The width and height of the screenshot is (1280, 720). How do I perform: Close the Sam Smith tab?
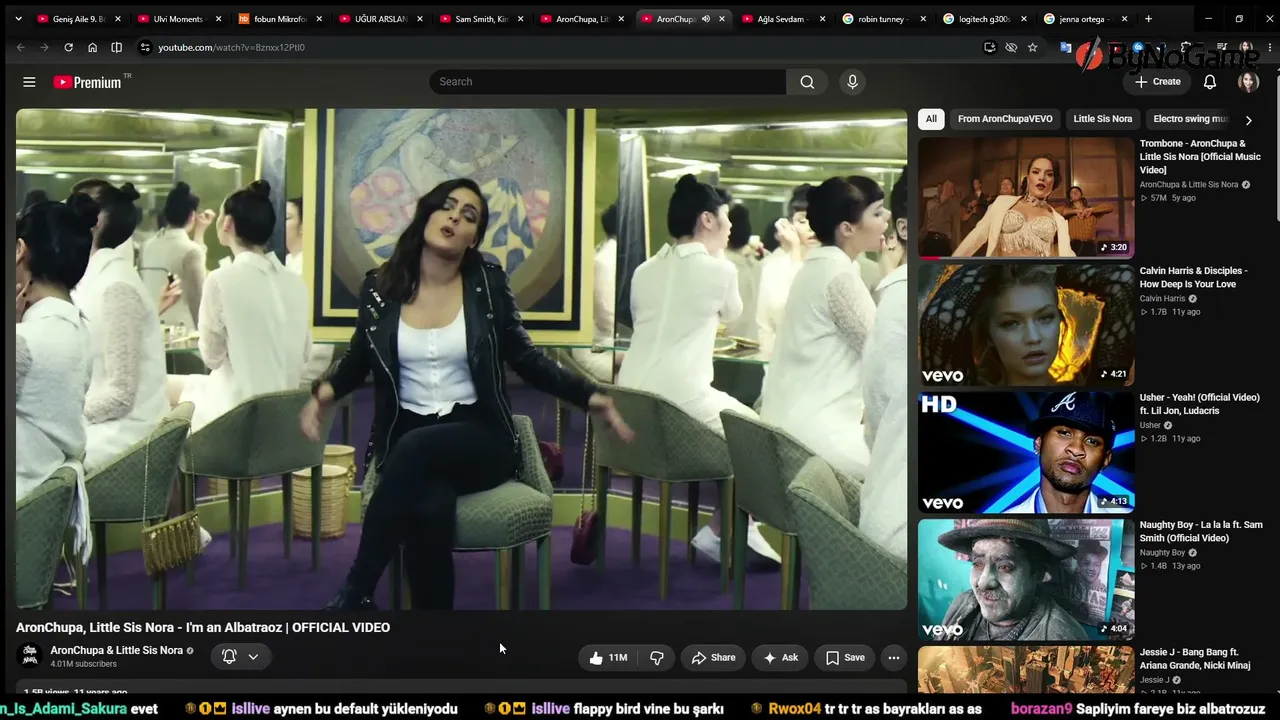tap(520, 19)
